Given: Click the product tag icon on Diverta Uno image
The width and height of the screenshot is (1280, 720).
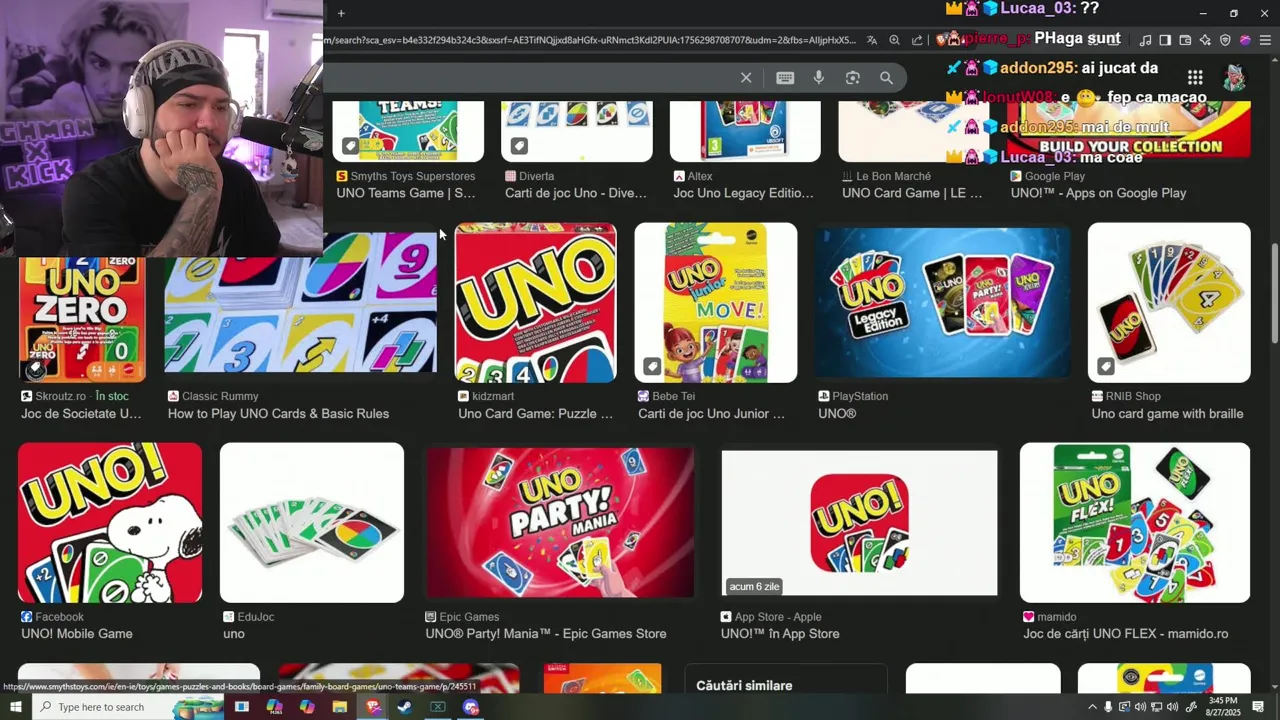Looking at the screenshot, I should pyautogui.click(x=518, y=146).
